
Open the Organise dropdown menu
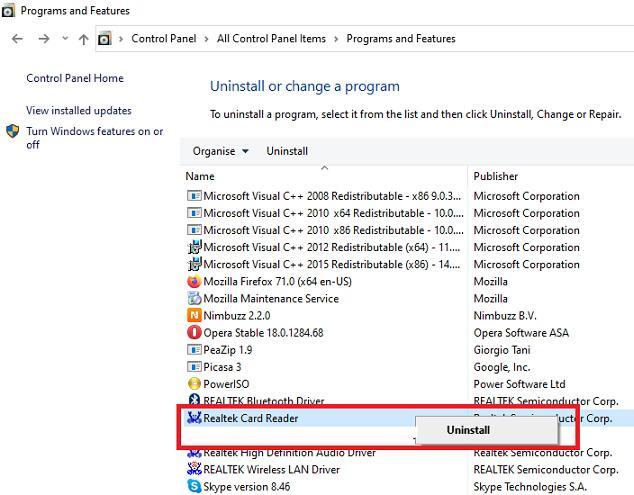[220, 152]
